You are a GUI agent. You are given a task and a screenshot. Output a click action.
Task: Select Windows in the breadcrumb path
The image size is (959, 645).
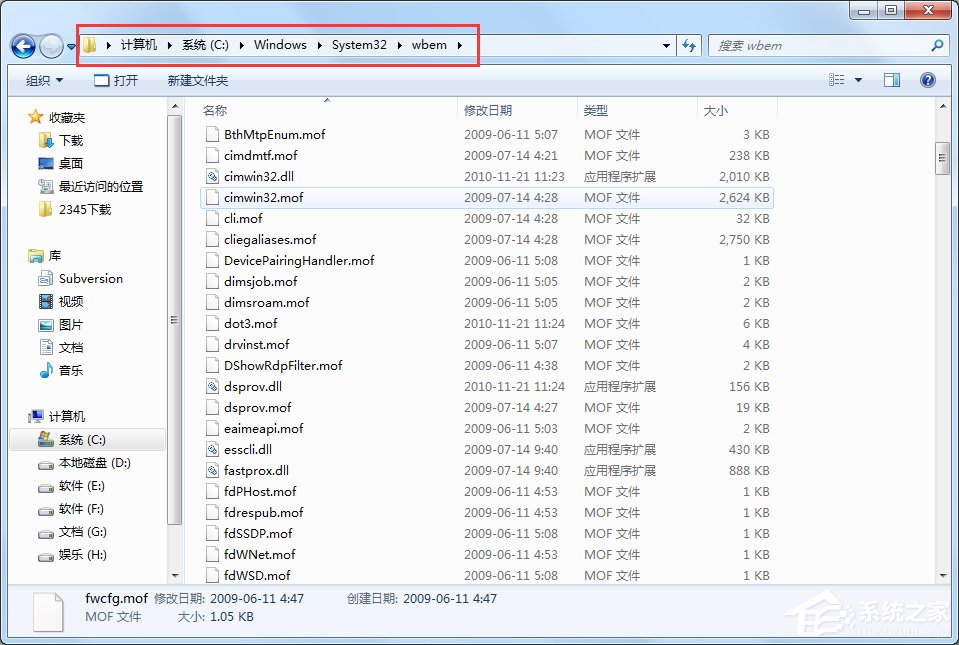click(x=280, y=45)
